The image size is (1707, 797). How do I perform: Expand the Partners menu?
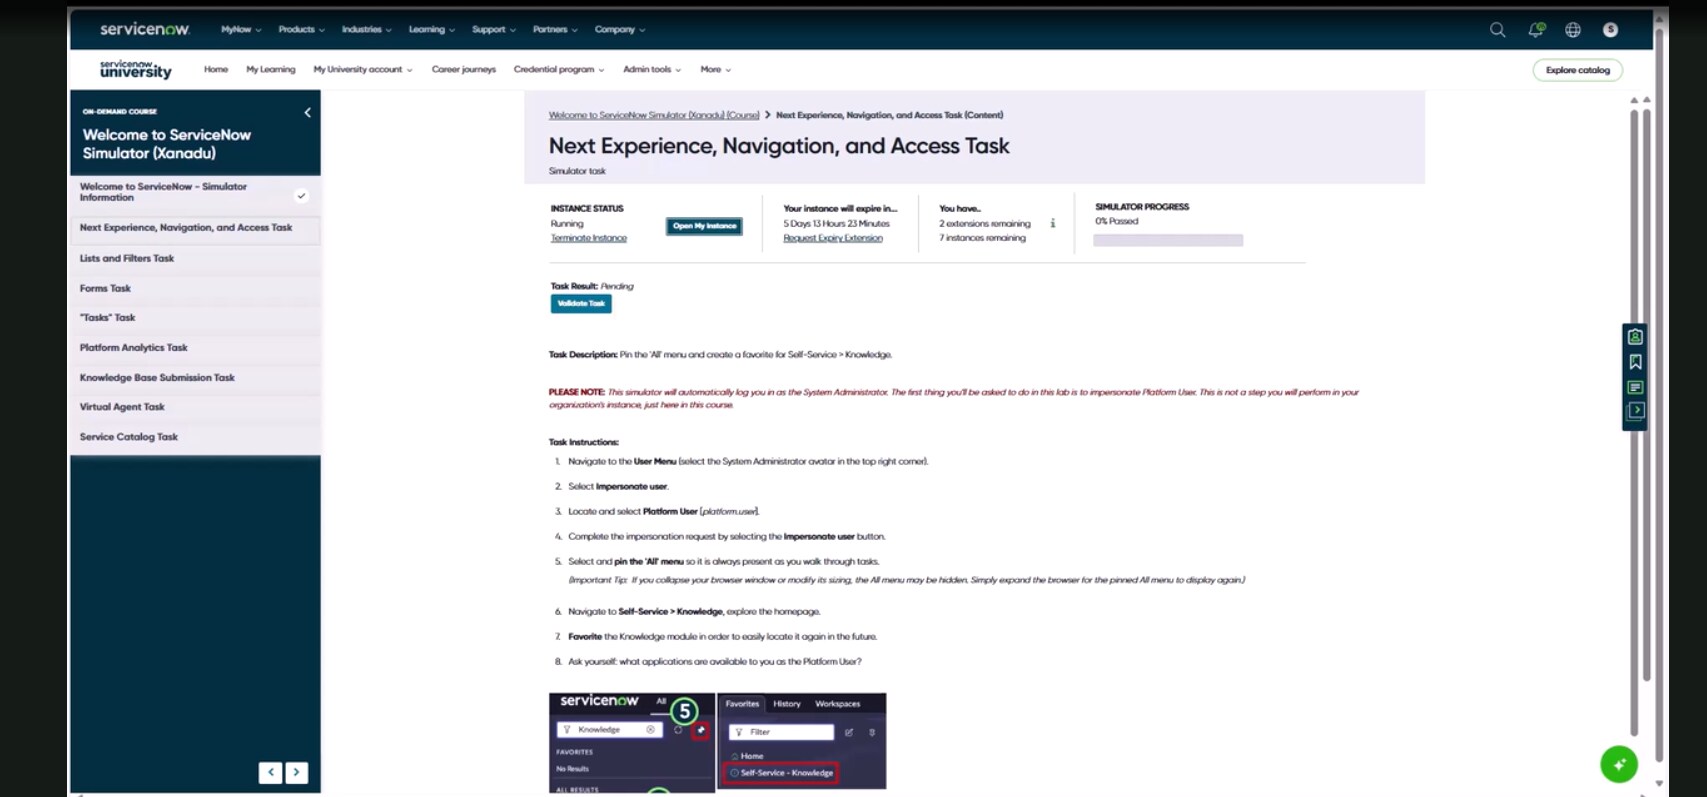pos(555,30)
